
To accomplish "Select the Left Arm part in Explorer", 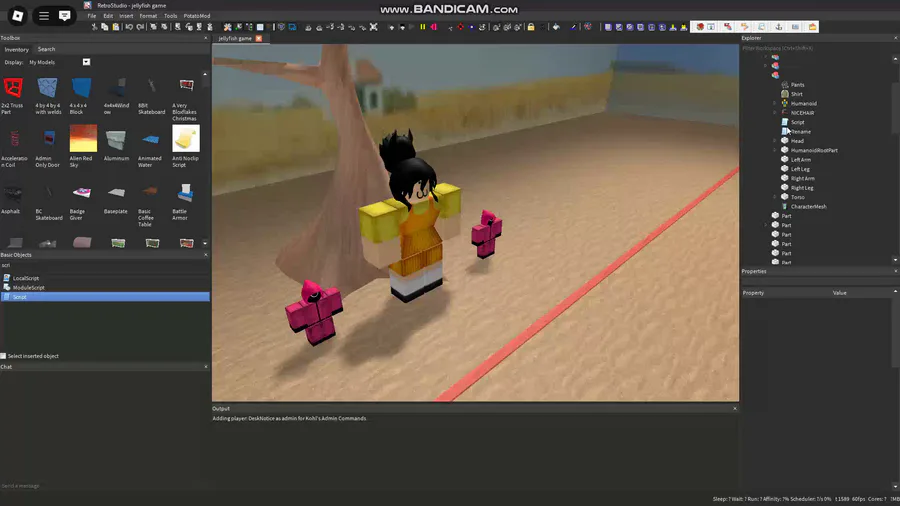I will click(x=800, y=159).
